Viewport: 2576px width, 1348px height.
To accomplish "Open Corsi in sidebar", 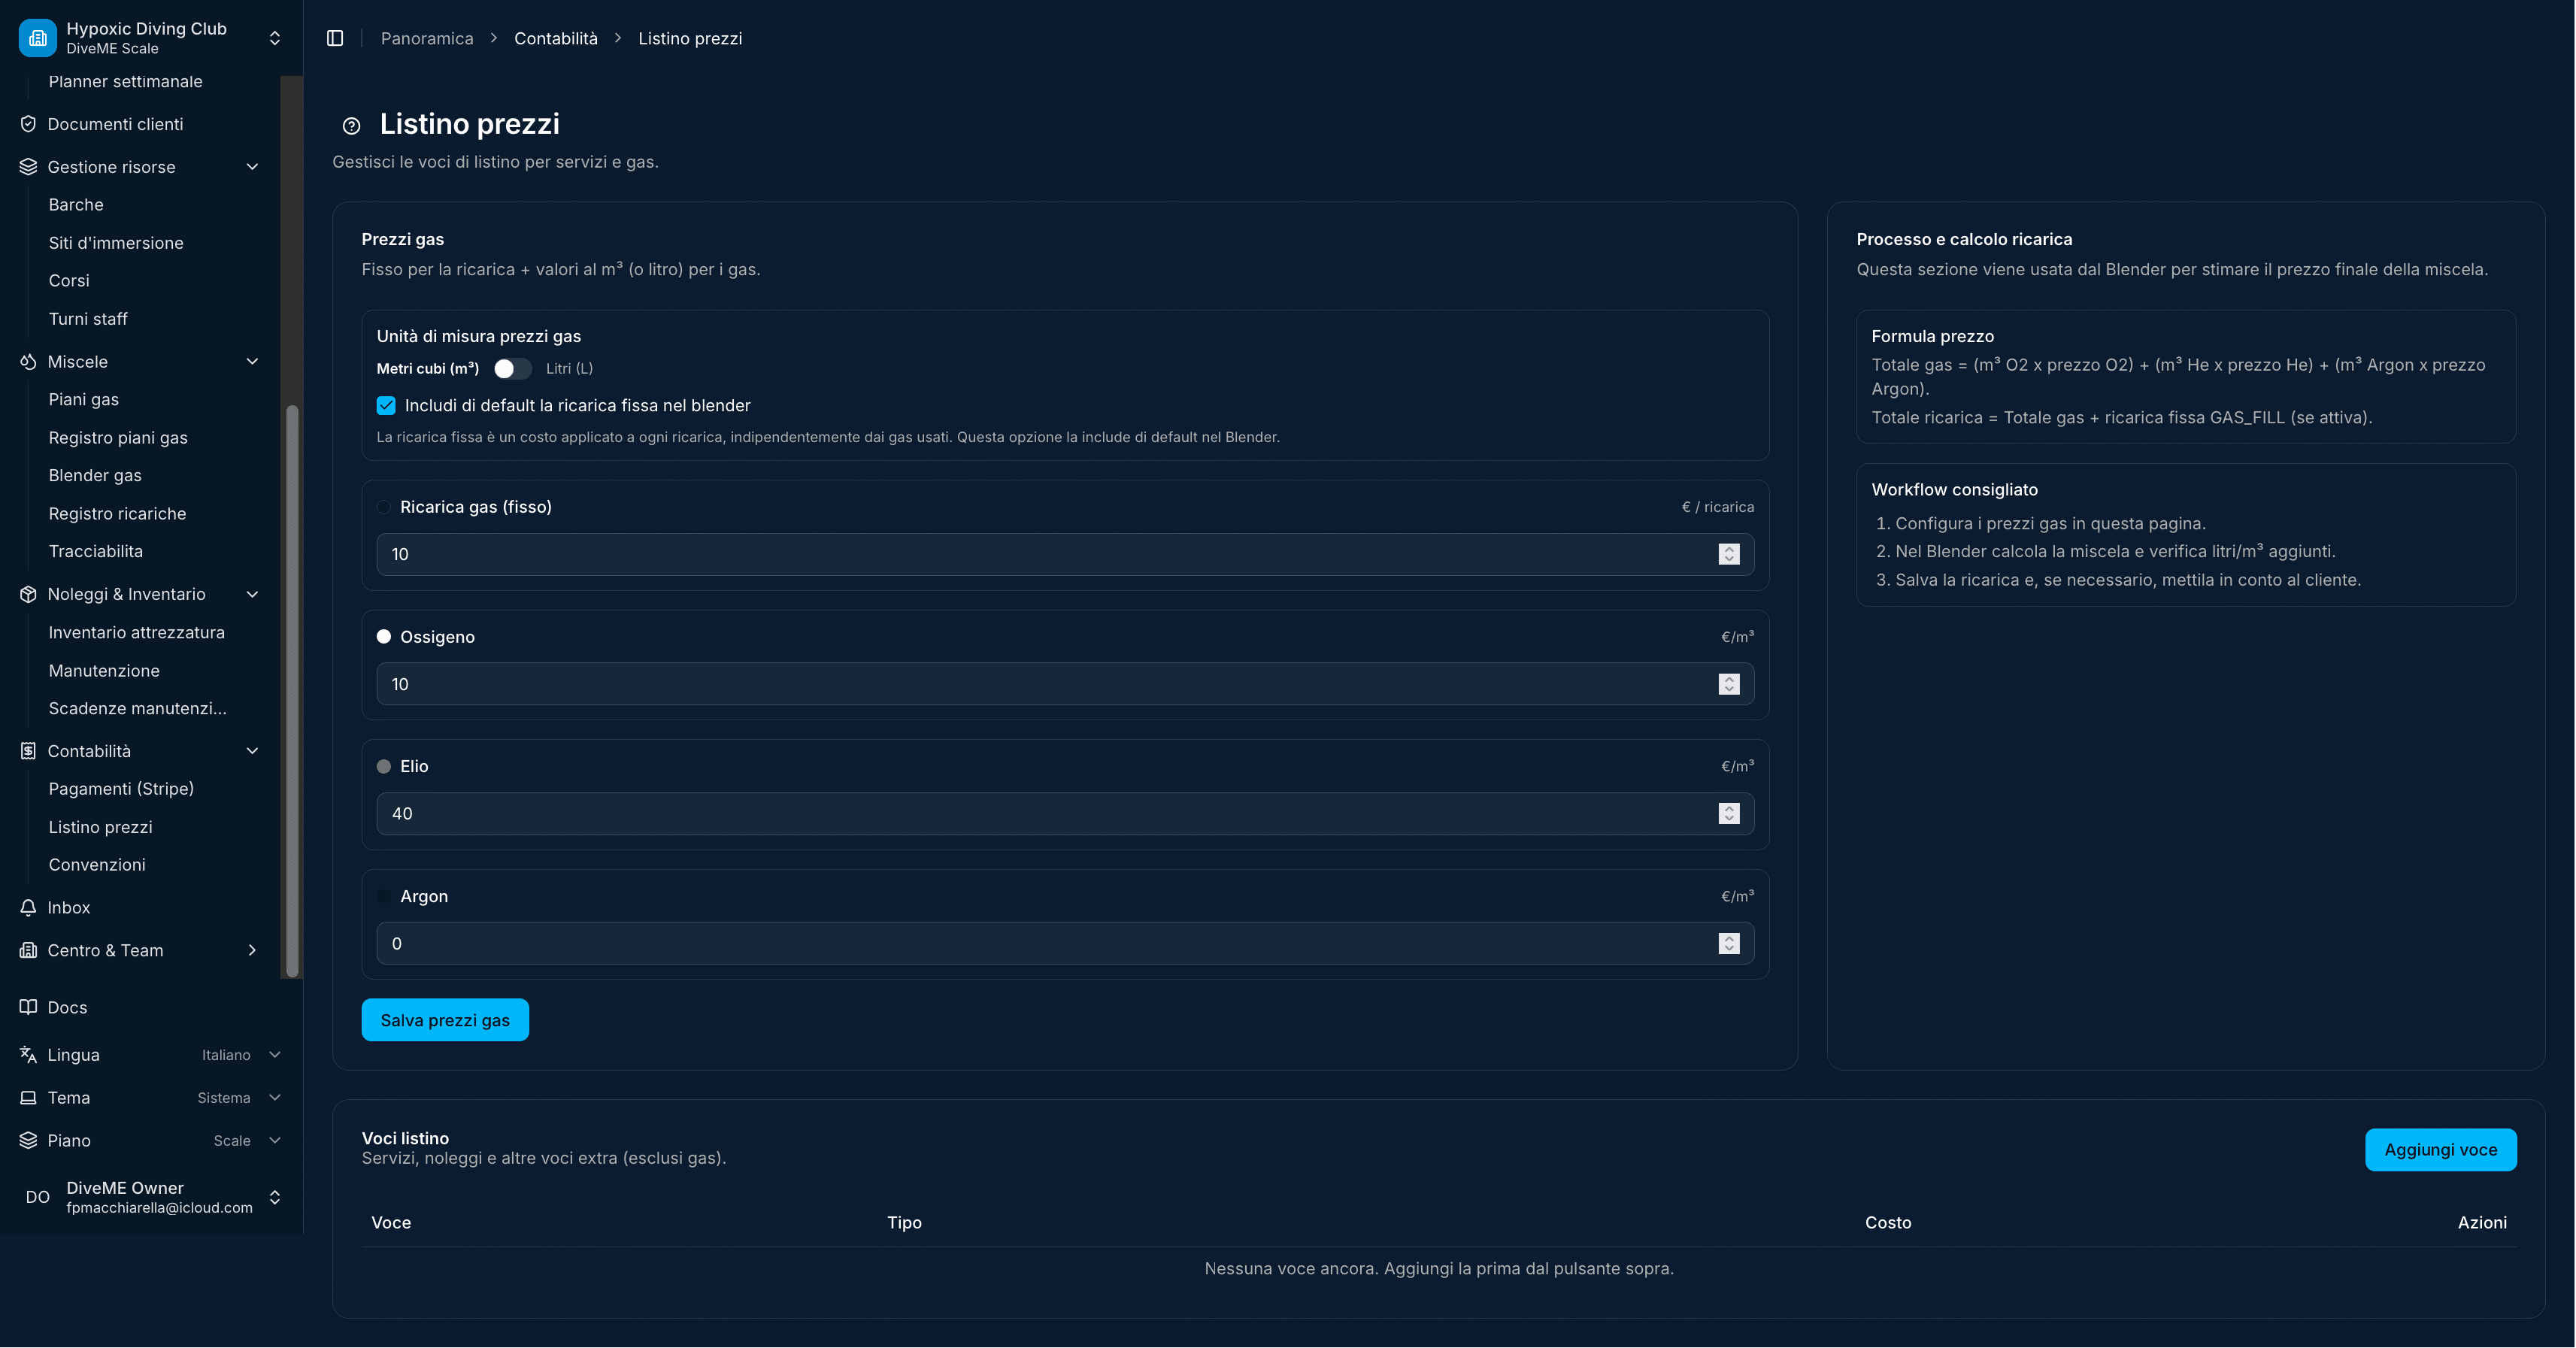I will [x=69, y=280].
